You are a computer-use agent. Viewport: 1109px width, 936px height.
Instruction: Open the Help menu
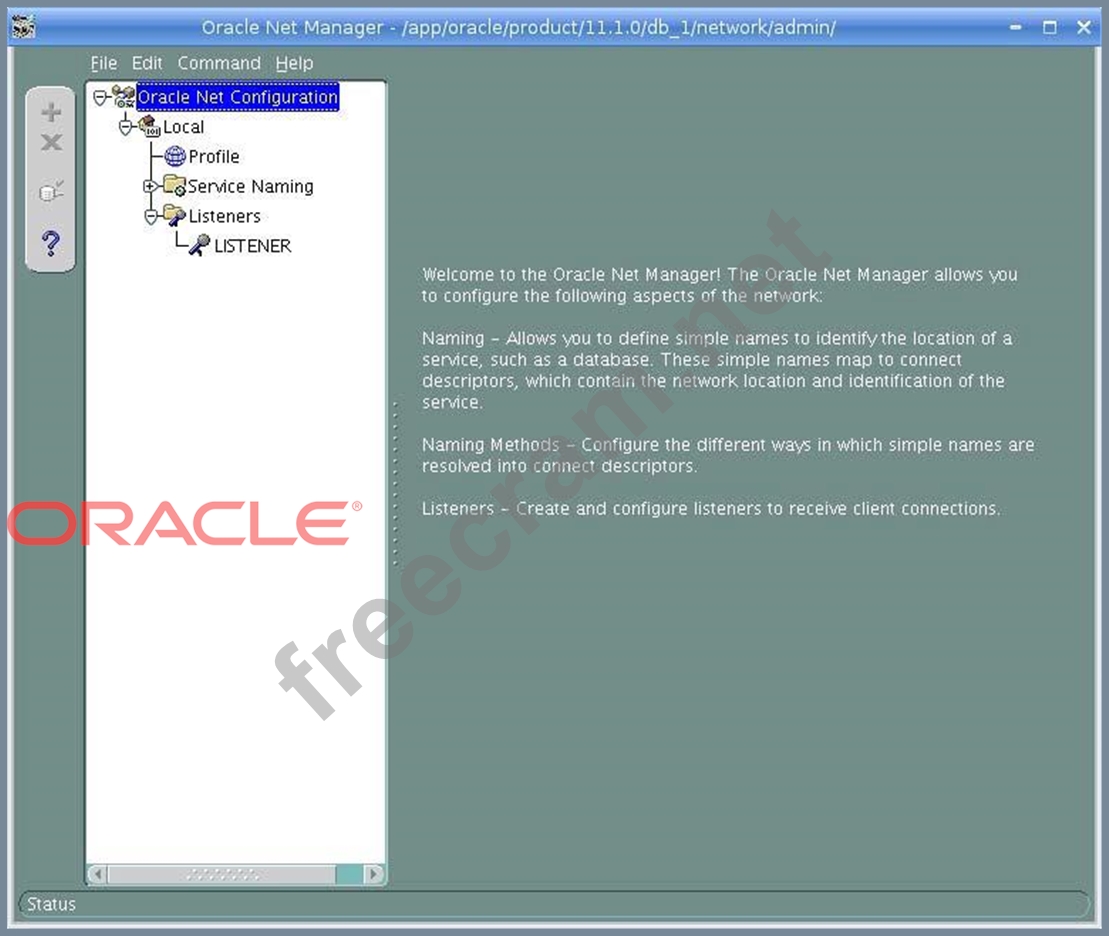click(x=294, y=63)
